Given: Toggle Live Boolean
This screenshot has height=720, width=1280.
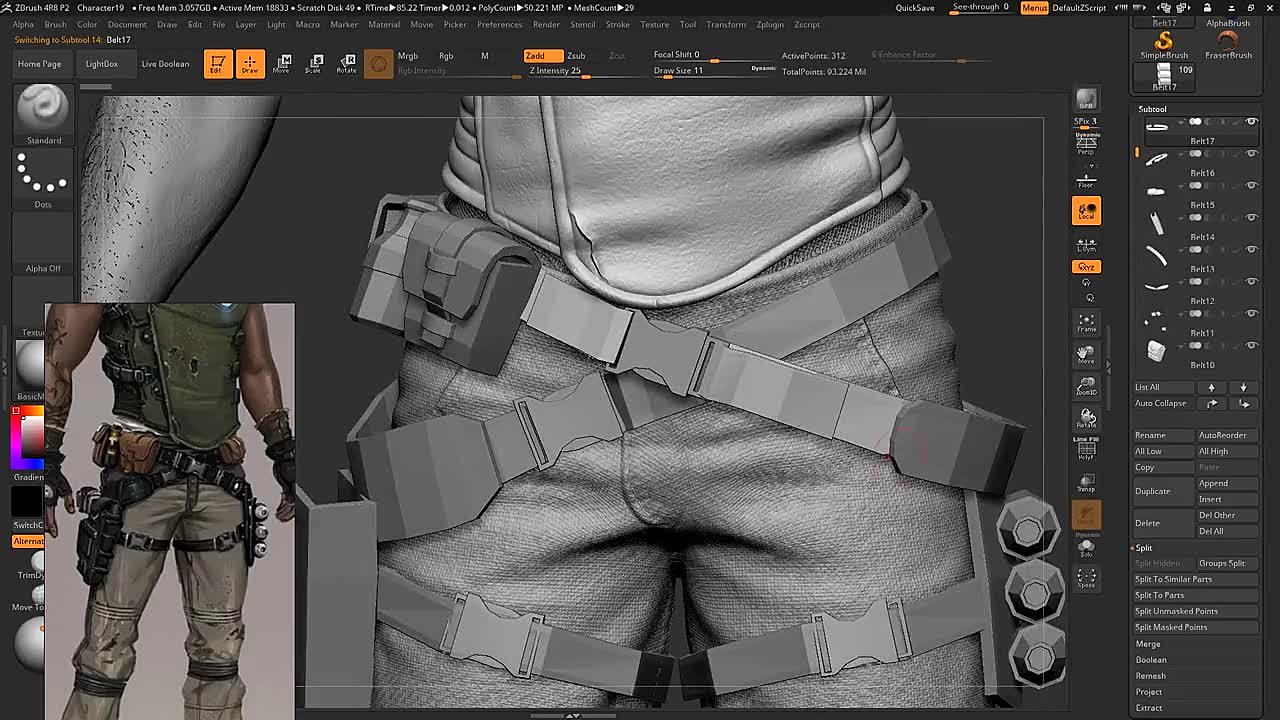Looking at the screenshot, I should tap(165, 64).
